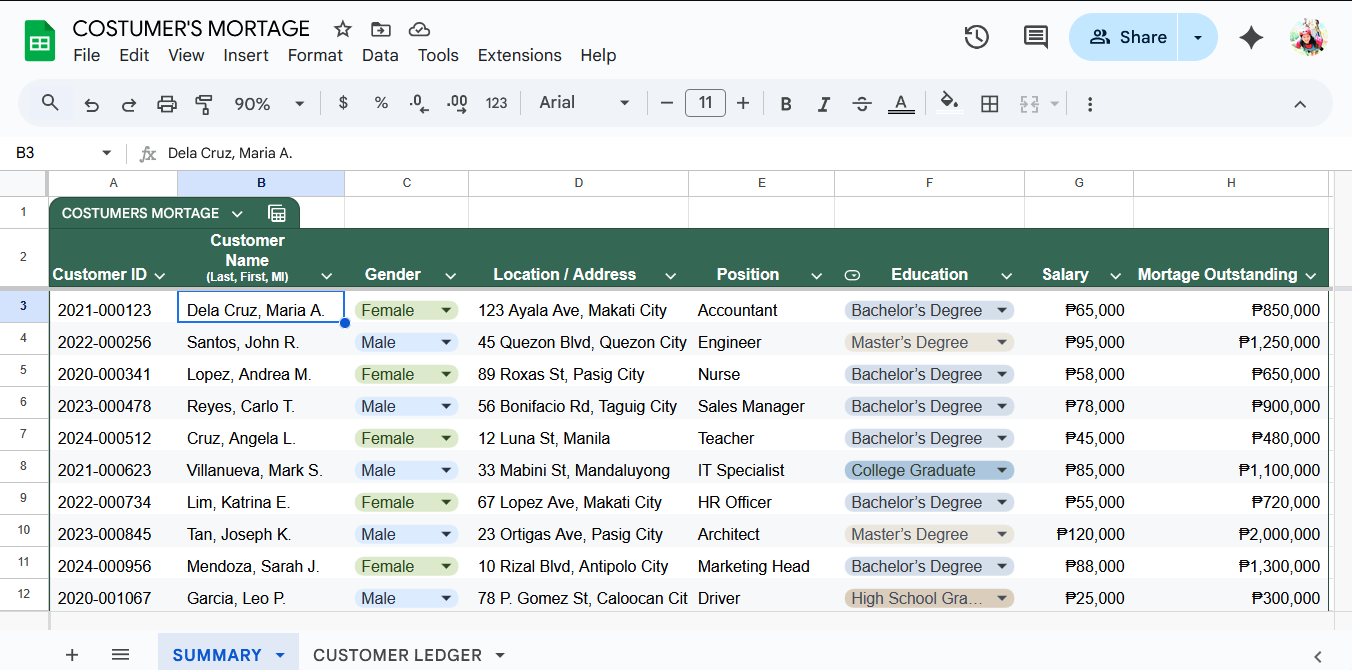Click the paint format roller icon

[x=204, y=103]
